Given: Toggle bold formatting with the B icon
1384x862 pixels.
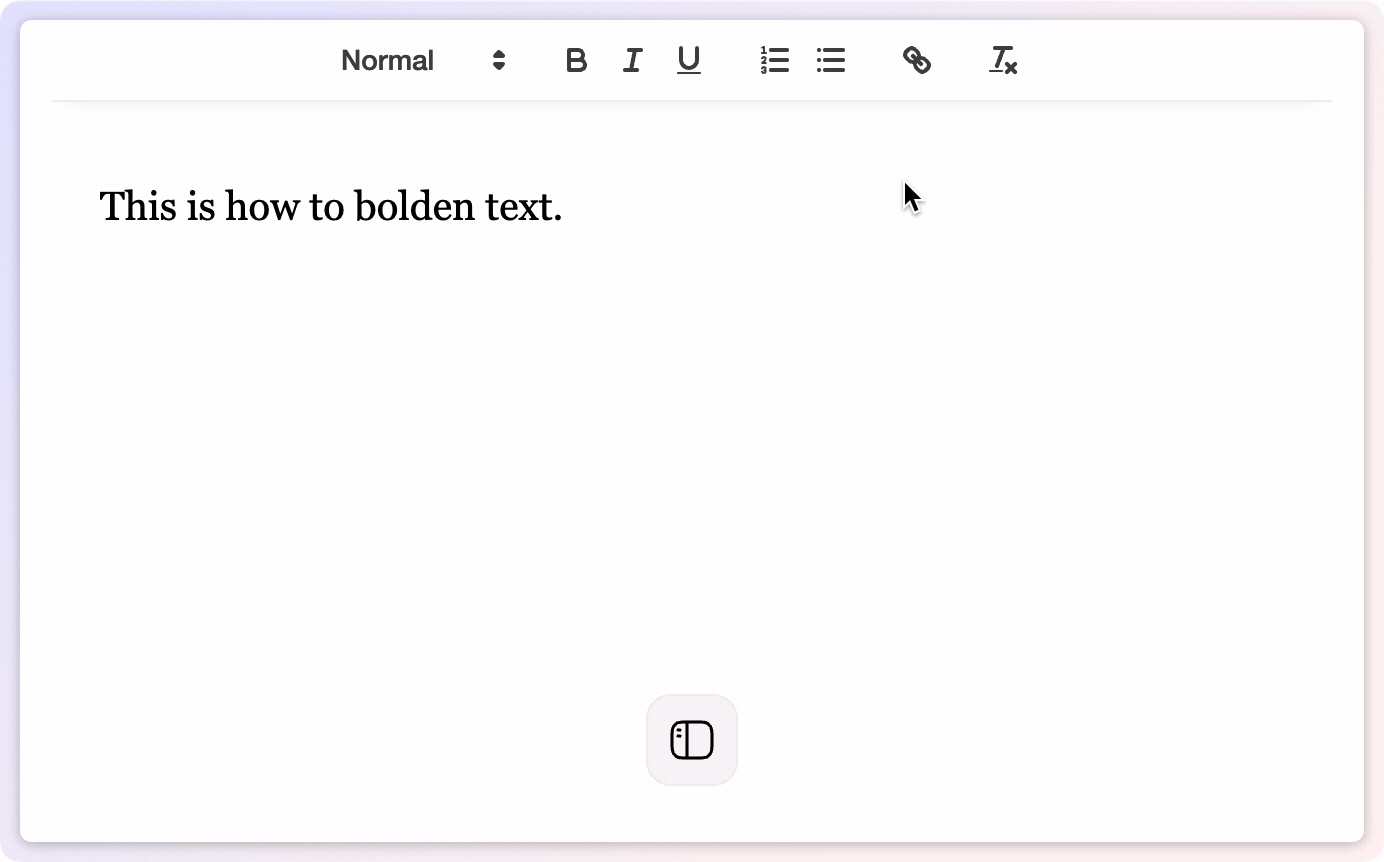Looking at the screenshot, I should [576, 61].
